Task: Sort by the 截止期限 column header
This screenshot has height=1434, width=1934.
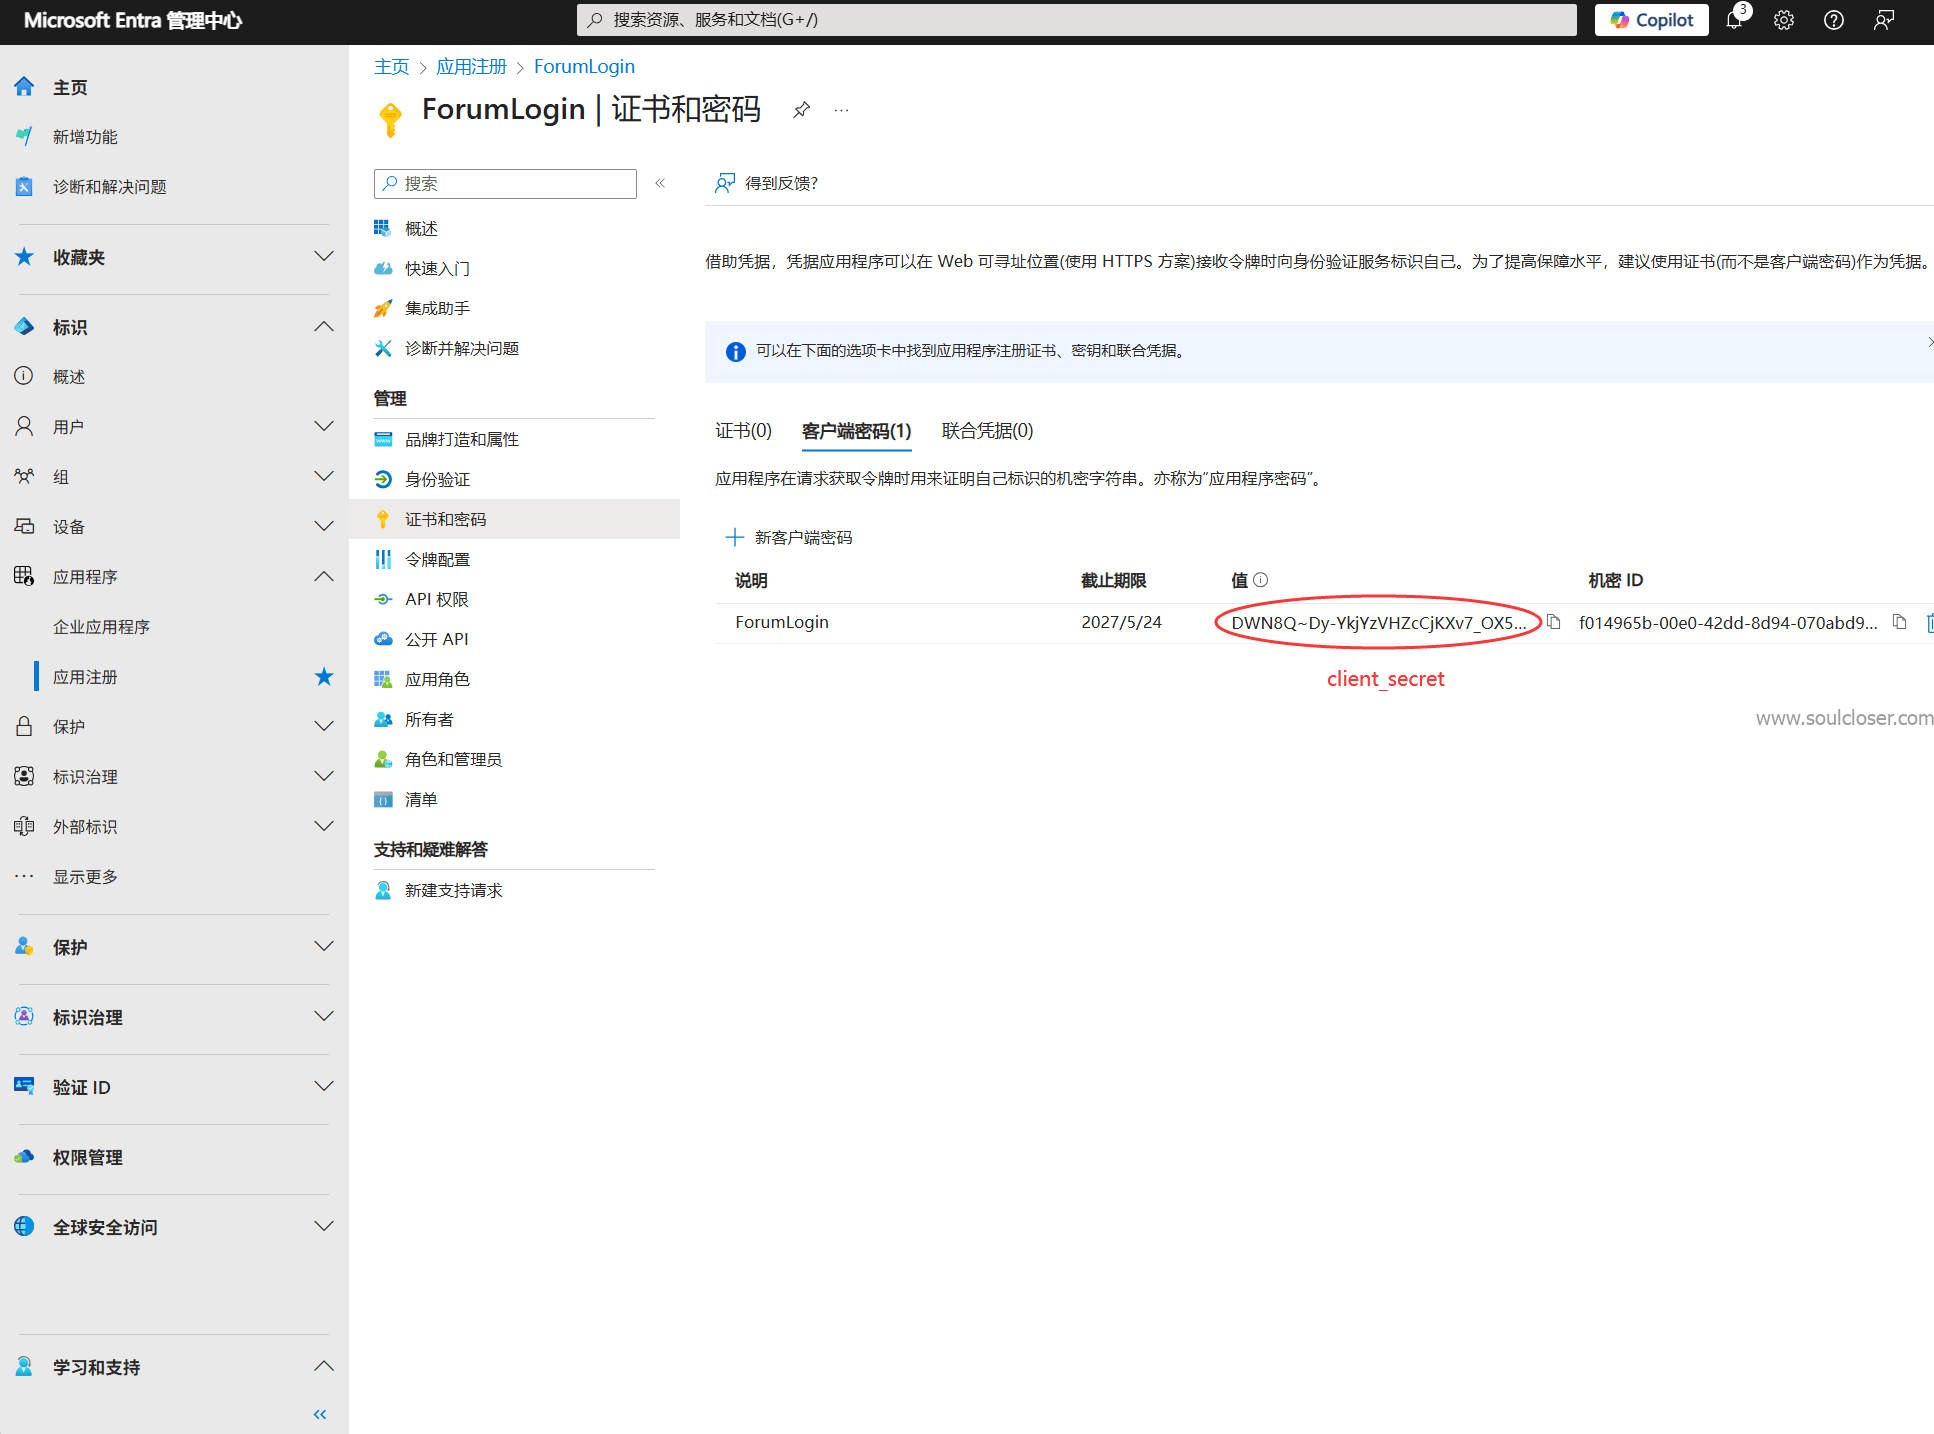Action: point(1113,580)
